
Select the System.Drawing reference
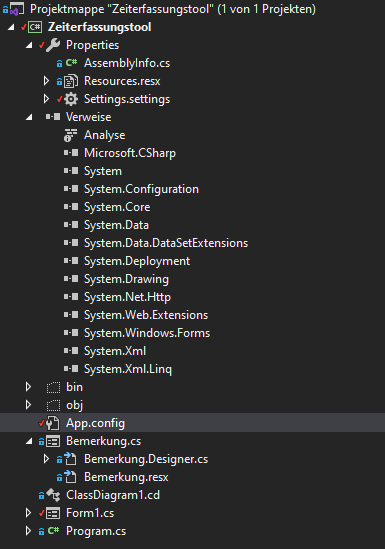[126, 279]
